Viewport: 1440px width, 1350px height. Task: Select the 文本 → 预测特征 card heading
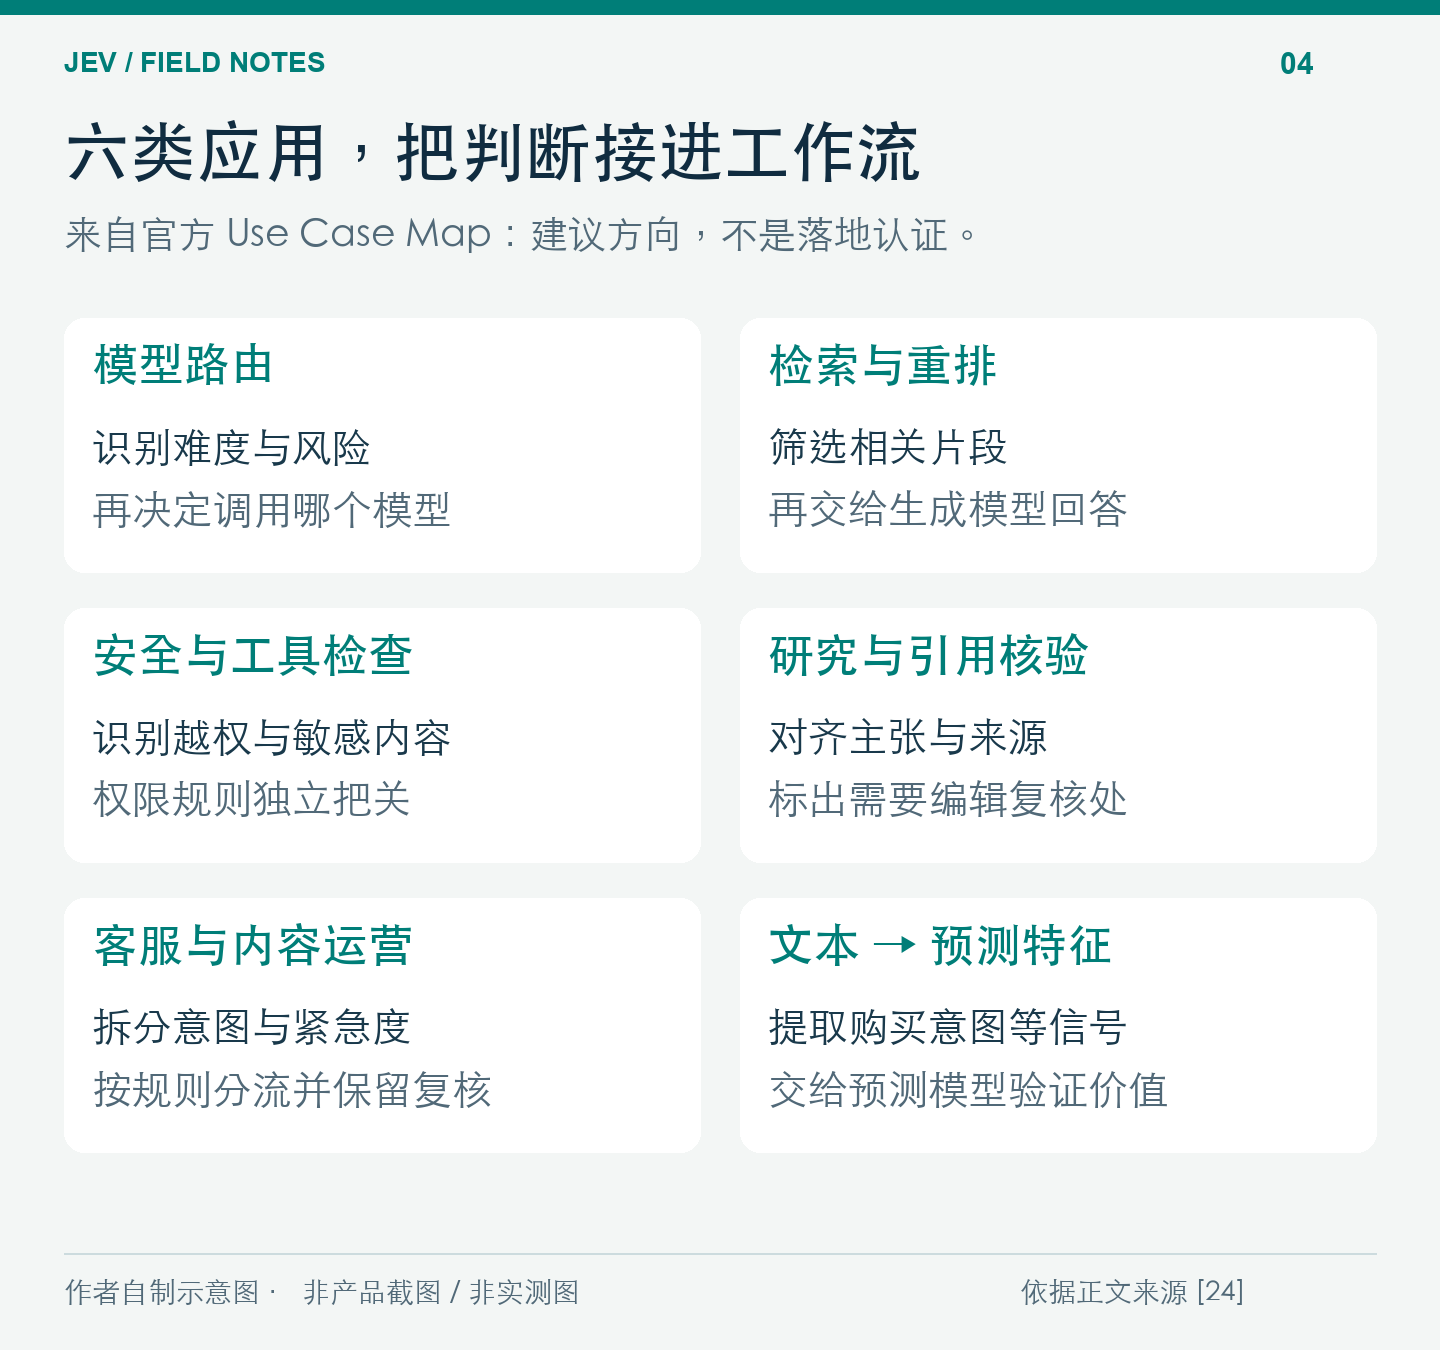940,945
